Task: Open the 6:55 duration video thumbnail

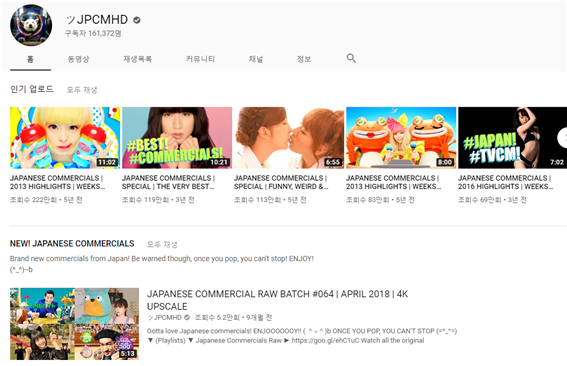Action: [x=289, y=138]
